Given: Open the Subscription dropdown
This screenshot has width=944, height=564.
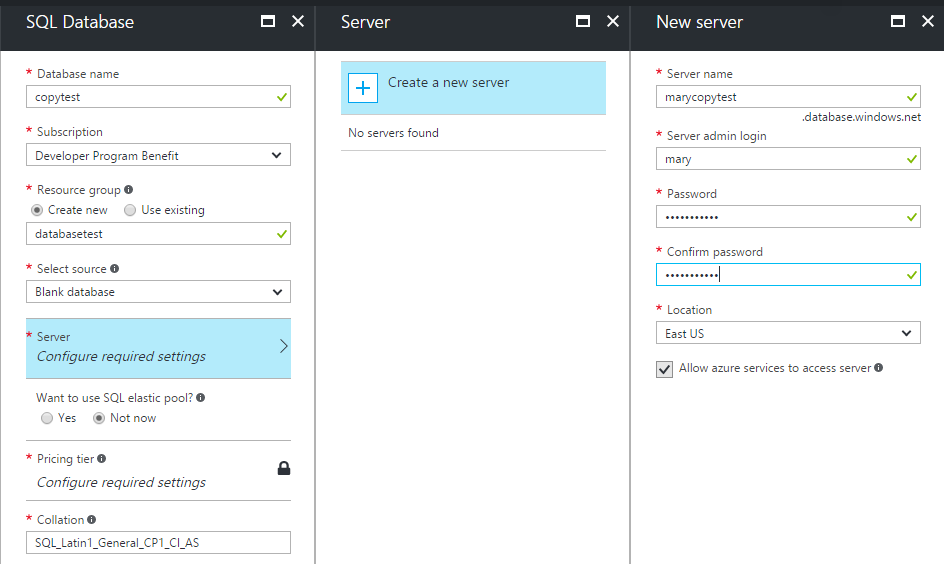Looking at the screenshot, I should click(x=158, y=155).
